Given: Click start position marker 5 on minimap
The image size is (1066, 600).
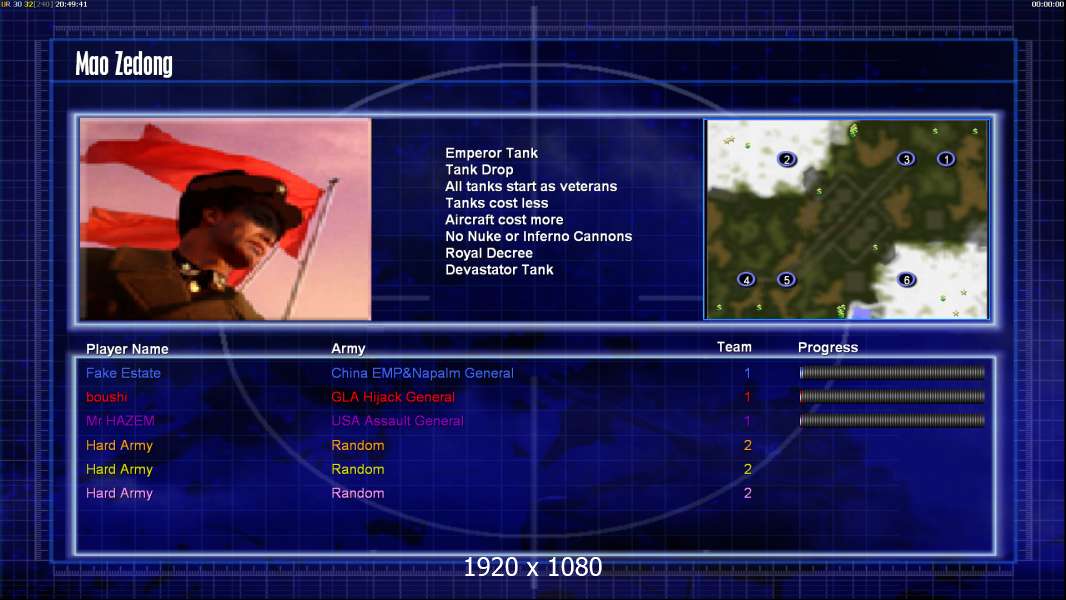Looking at the screenshot, I should tap(787, 279).
